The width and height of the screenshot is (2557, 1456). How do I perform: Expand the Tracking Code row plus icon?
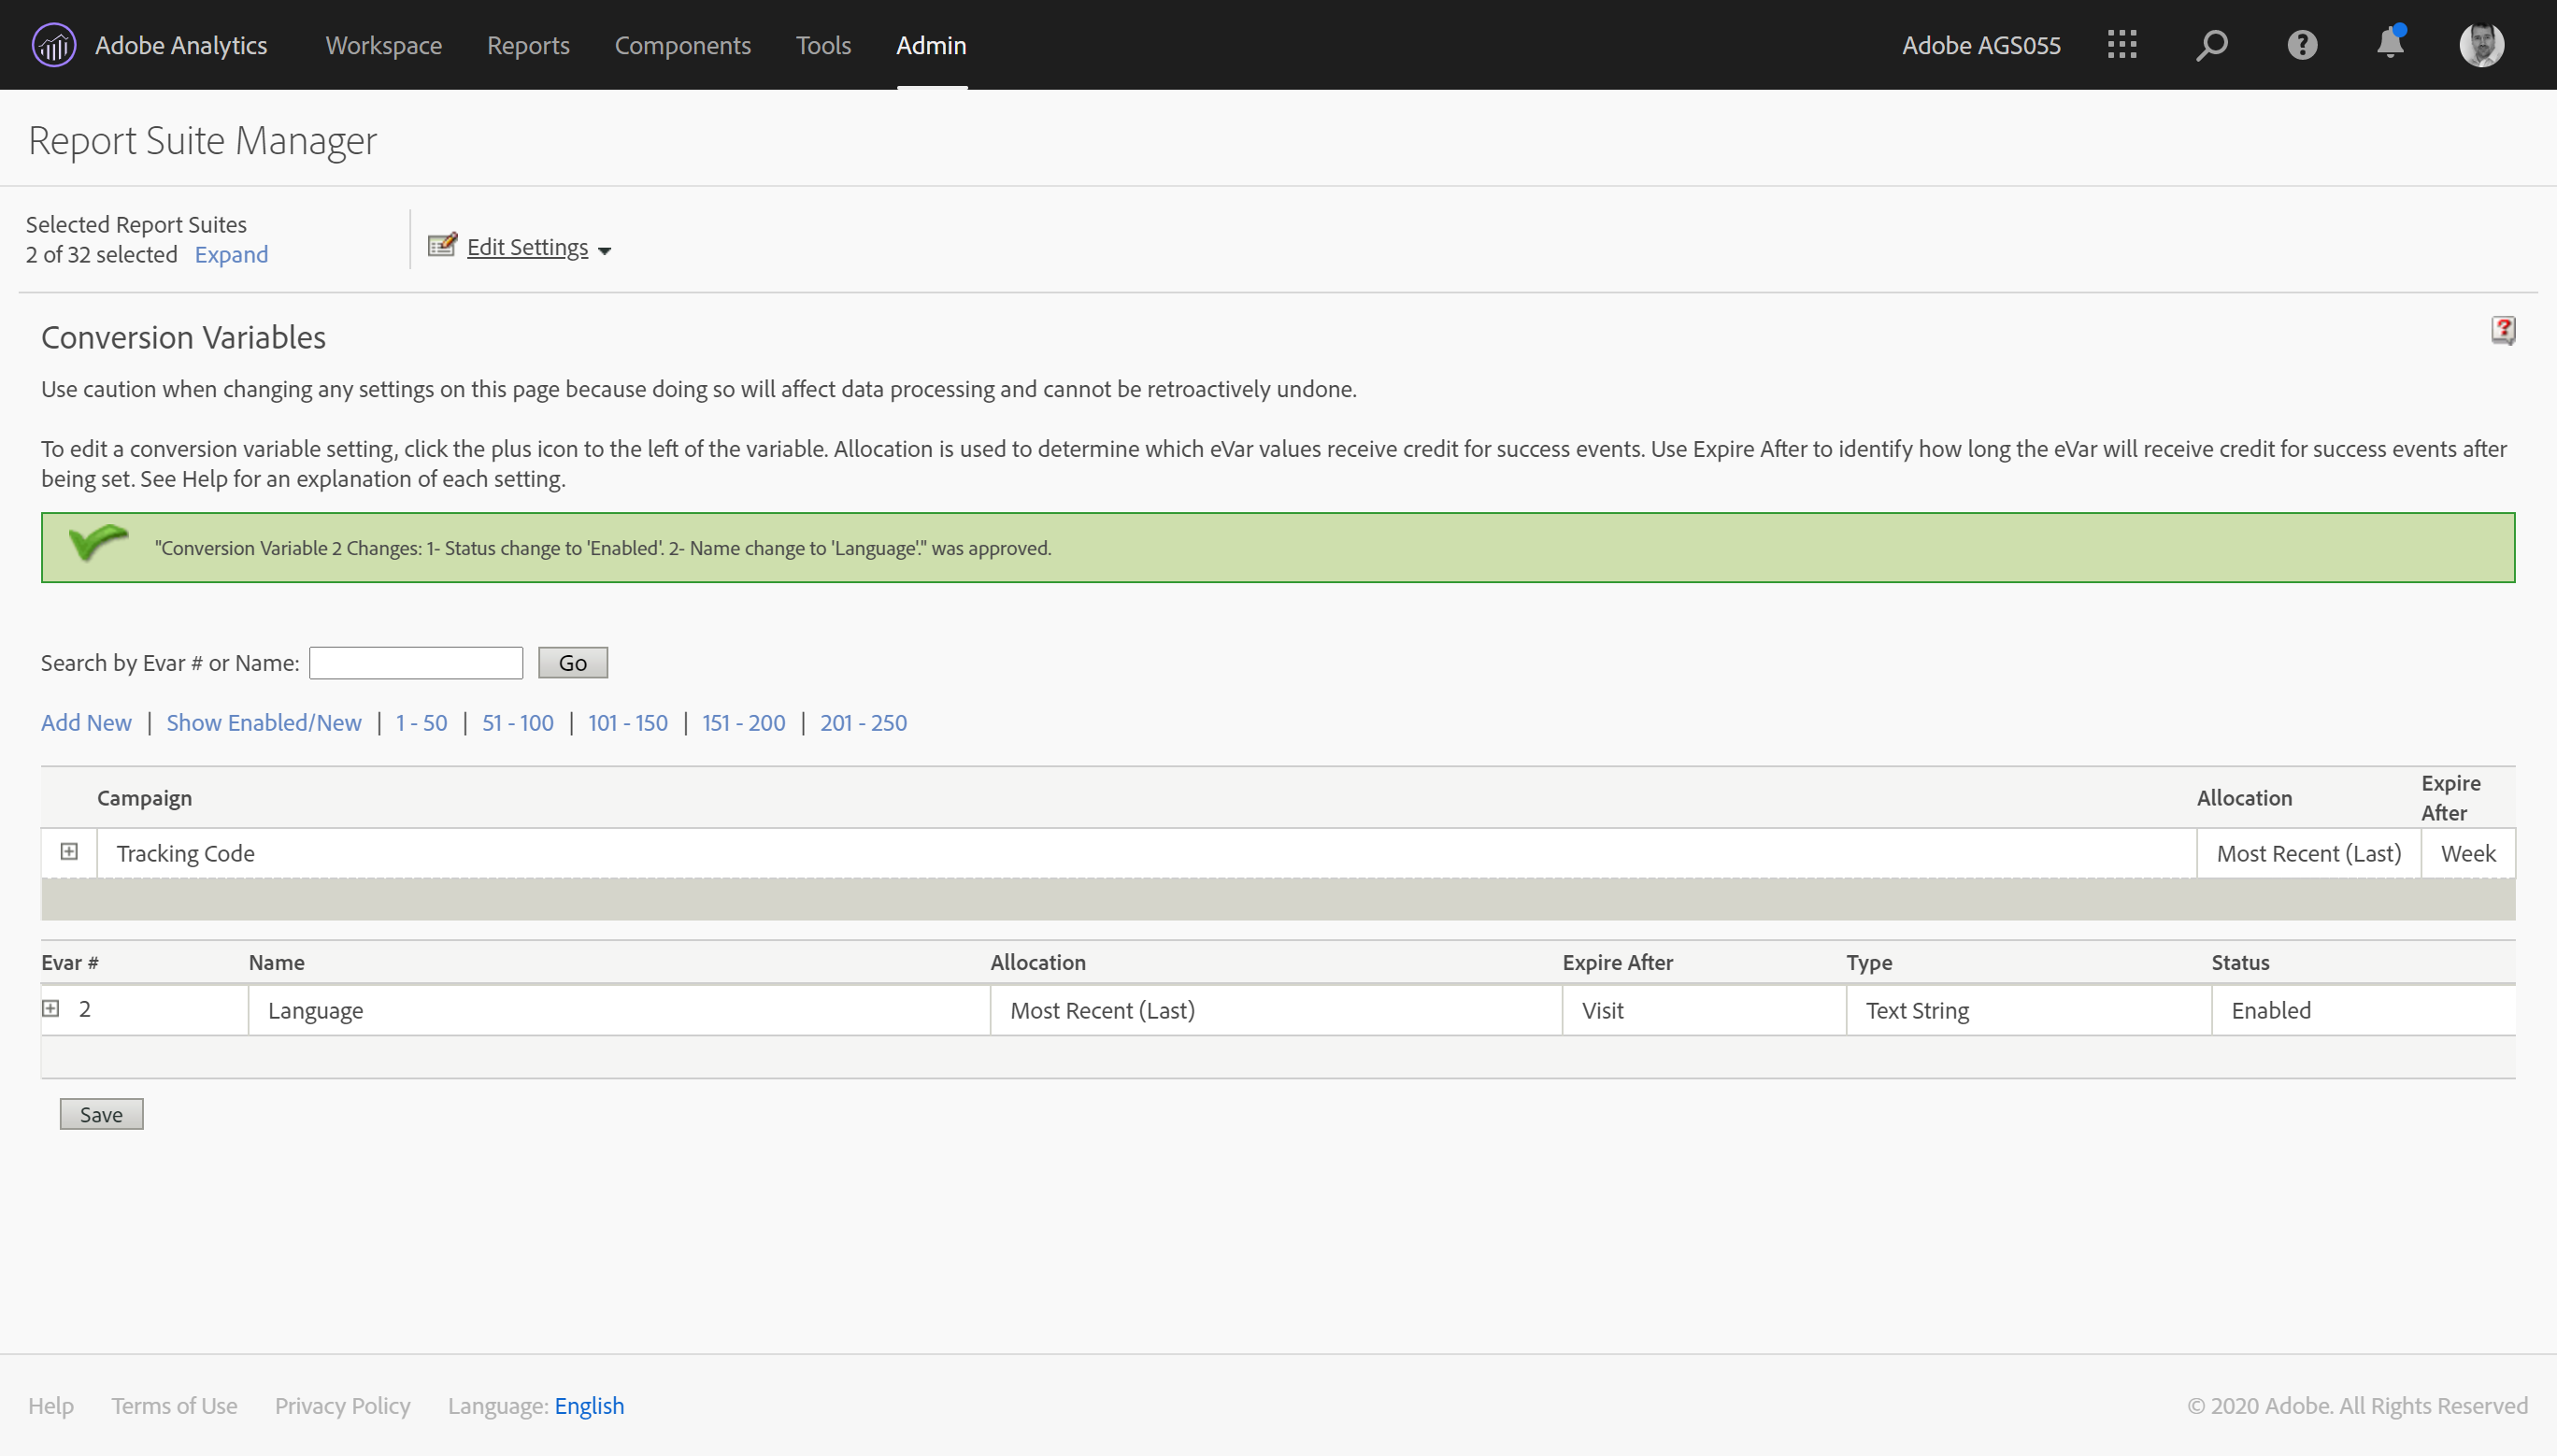(69, 852)
